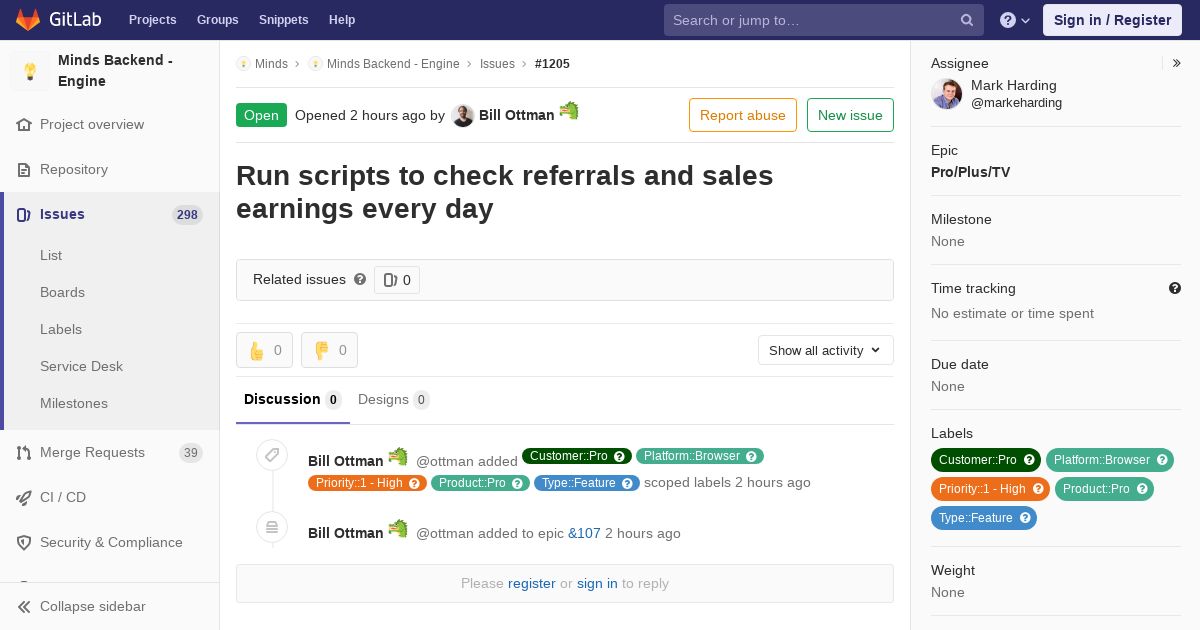Open the Projects menu
Viewport: 1200px width, 630px height.
point(152,20)
